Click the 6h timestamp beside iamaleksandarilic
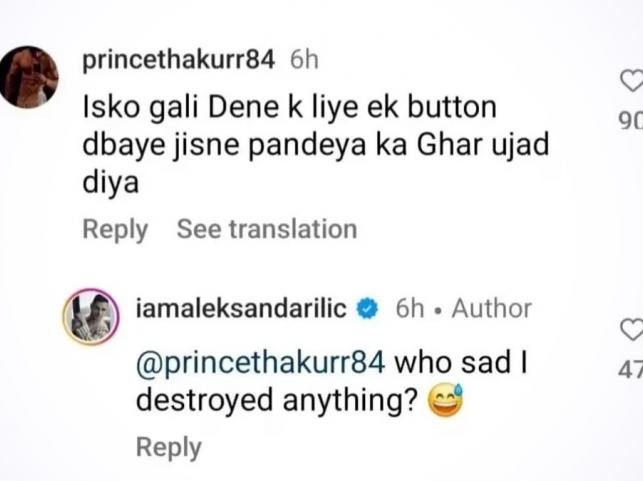The image size is (643, 481). click(x=411, y=308)
